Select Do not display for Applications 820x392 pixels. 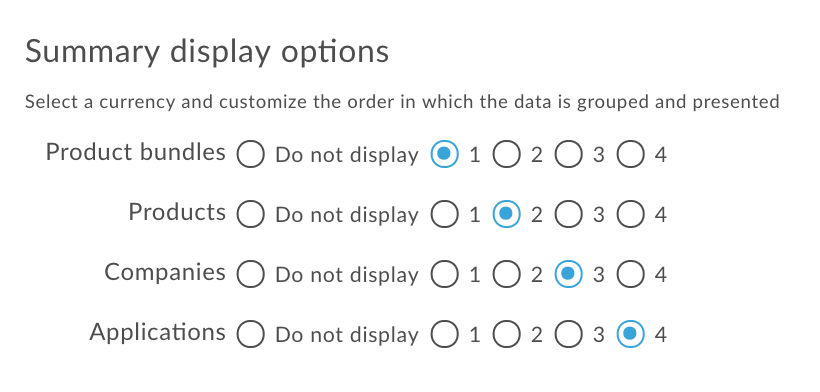250,334
